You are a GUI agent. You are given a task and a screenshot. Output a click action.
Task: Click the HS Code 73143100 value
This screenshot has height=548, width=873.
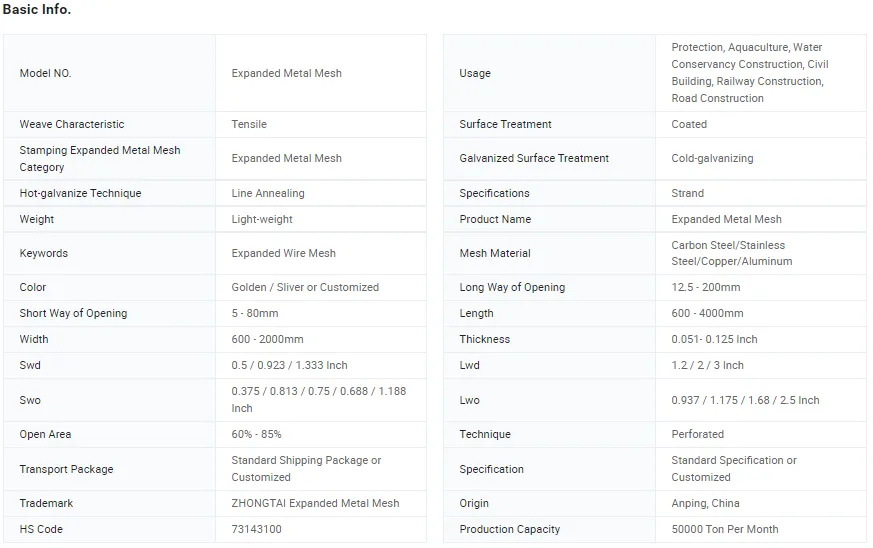point(256,529)
